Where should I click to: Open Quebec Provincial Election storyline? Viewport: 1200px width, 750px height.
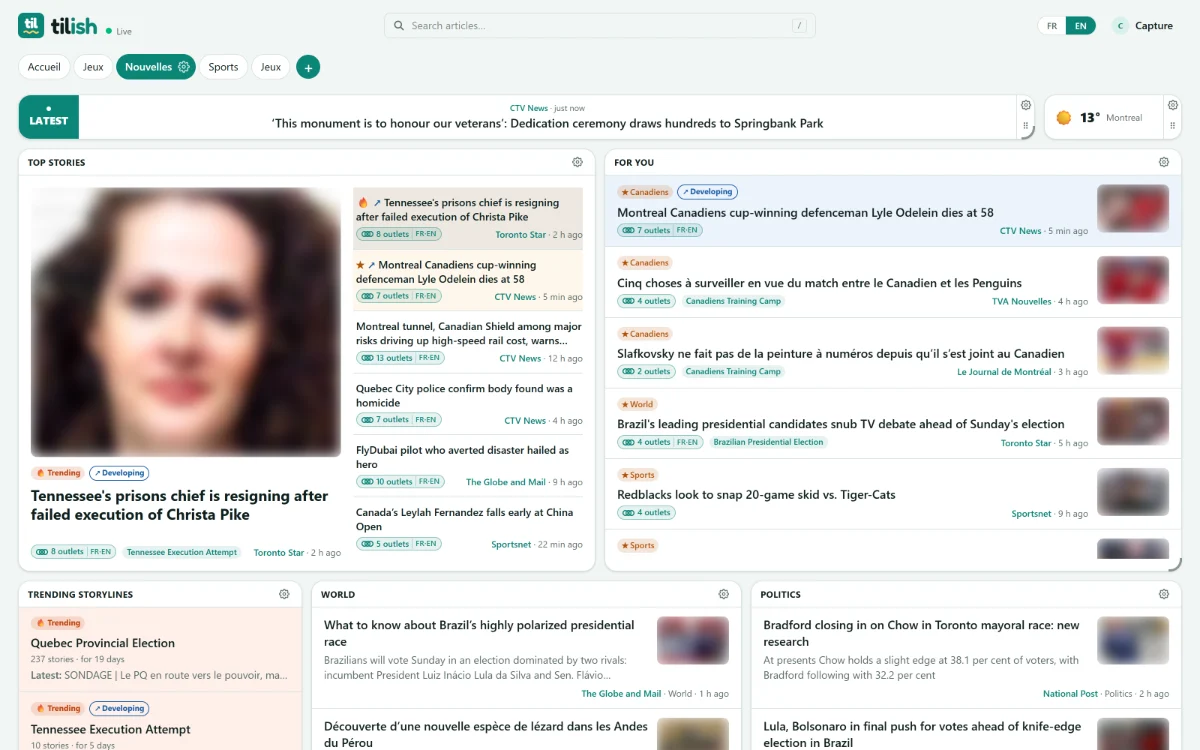click(103, 643)
